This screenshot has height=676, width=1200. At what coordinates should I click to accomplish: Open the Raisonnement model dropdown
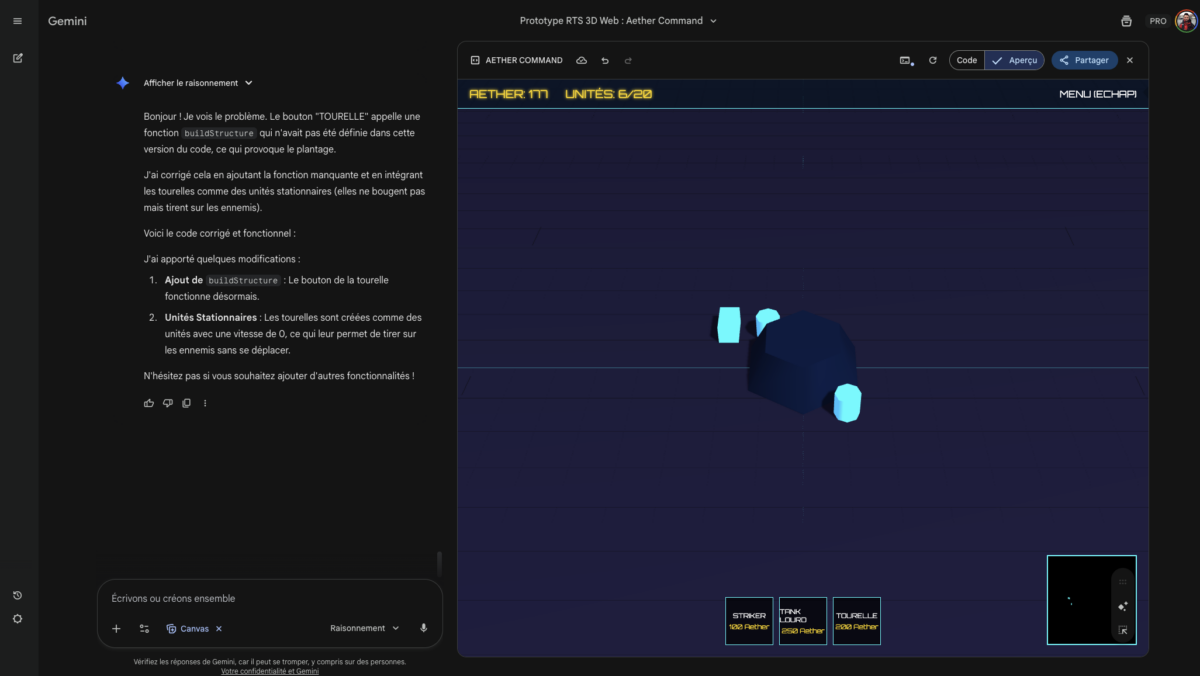pyautogui.click(x=364, y=628)
